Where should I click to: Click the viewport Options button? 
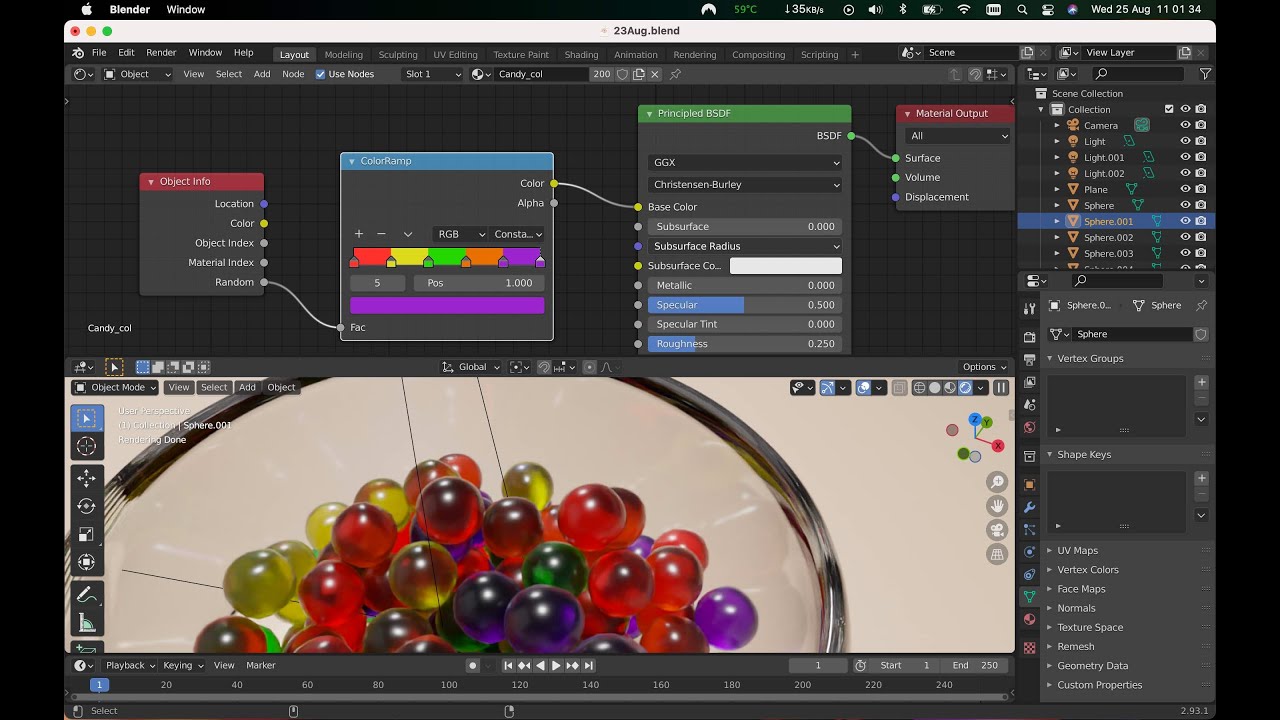tap(984, 367)
